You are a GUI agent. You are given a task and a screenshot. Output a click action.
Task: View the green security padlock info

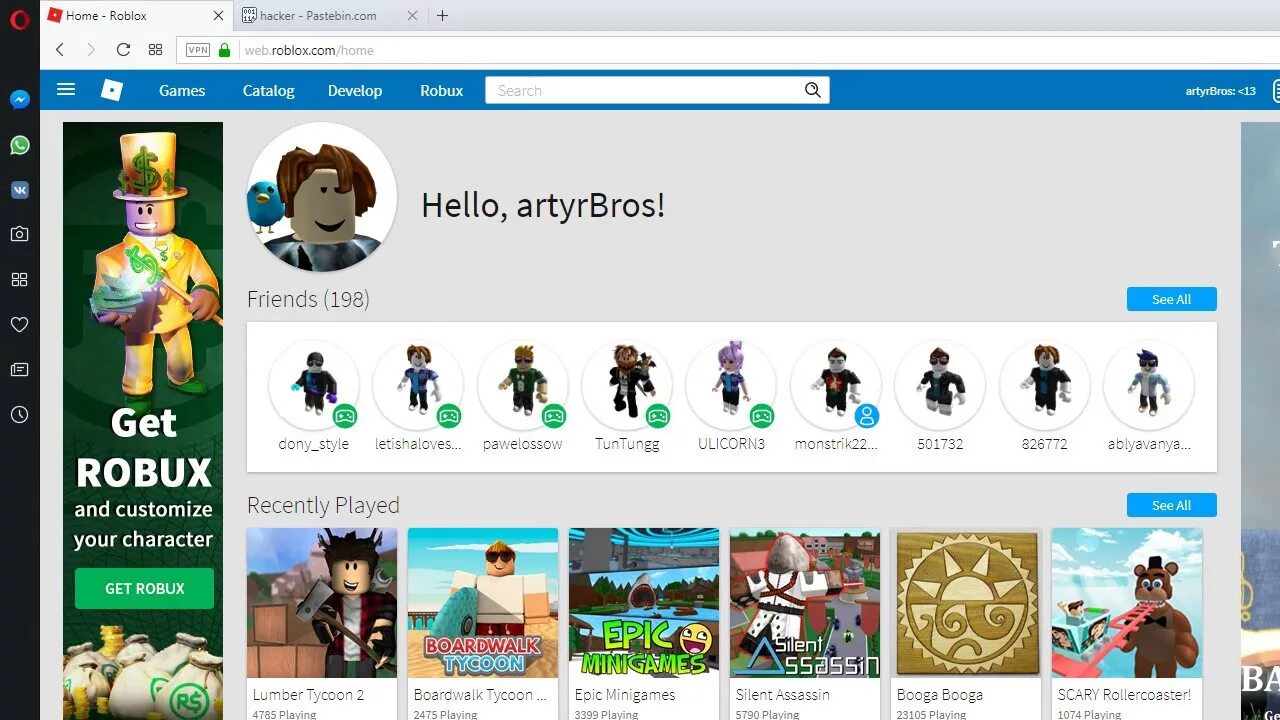pos(224,50)
